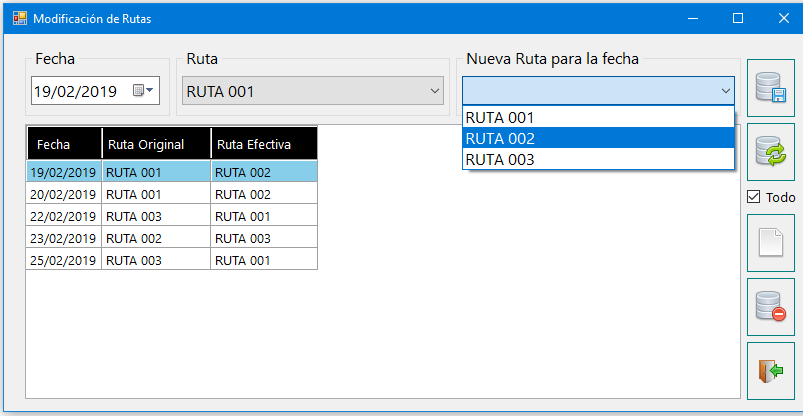This screenshot has height=416, width=803.
Task: Choose RUTA 002 from the dropdown list
Action: tap(598, 138)
